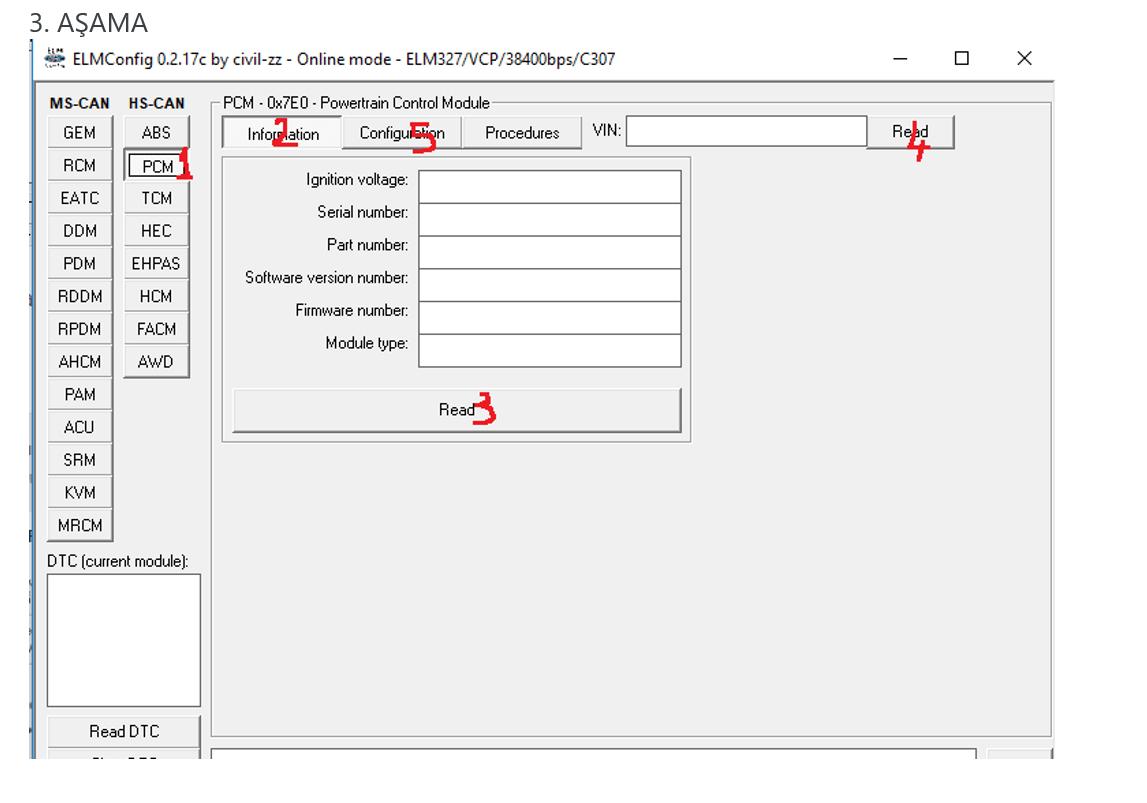The image size is (1147, 803).
Task: Select the PCM module button
Action: click(x=156, y=166)
